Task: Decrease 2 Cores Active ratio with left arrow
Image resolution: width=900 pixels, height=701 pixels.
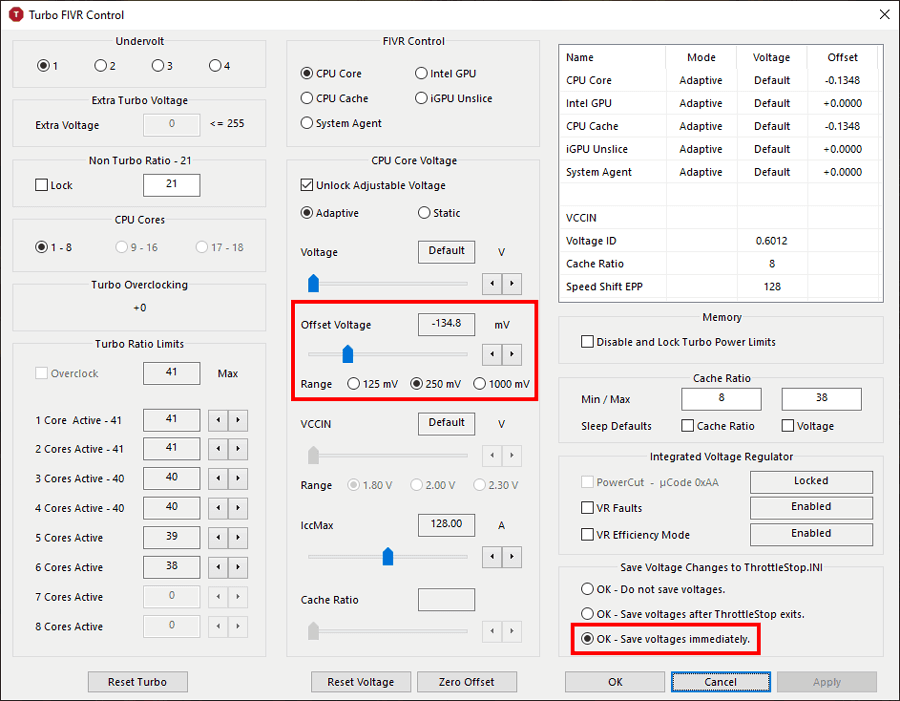Action: (x=218, y=449)
